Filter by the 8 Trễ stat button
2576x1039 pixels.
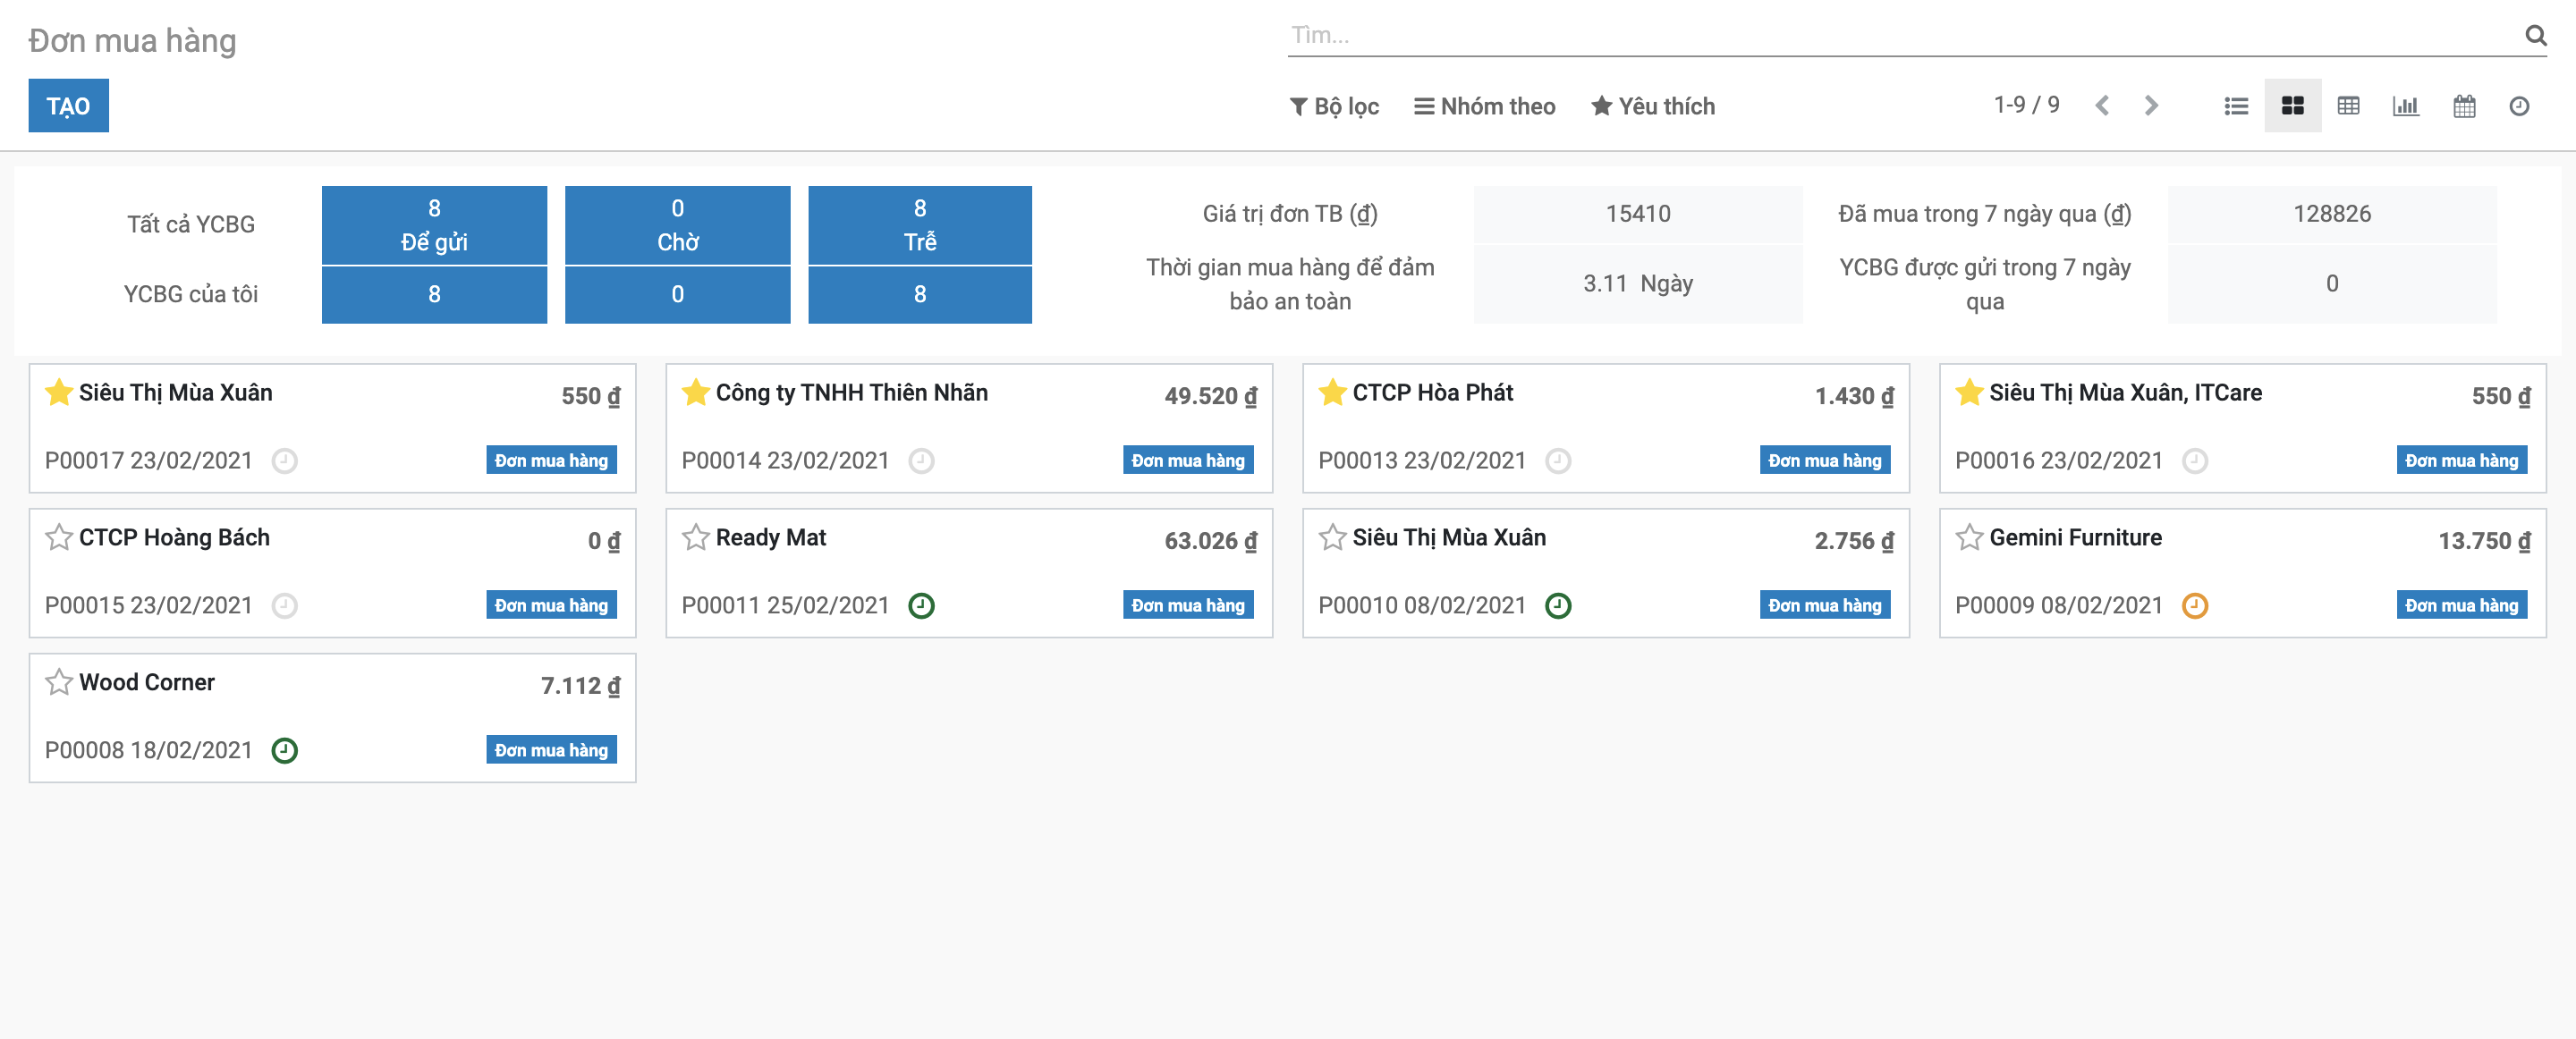[919, 225]
